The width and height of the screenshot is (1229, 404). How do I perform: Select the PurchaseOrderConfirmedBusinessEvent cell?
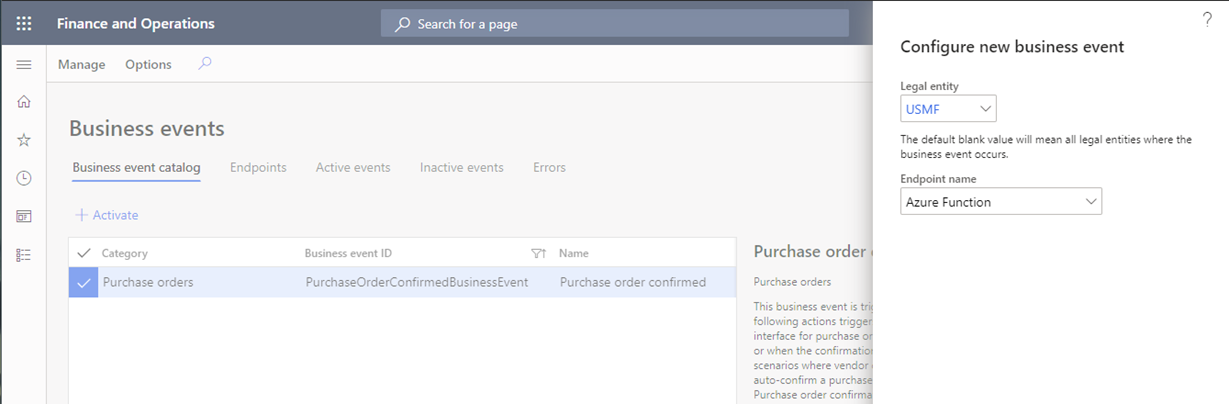(416, 282)
